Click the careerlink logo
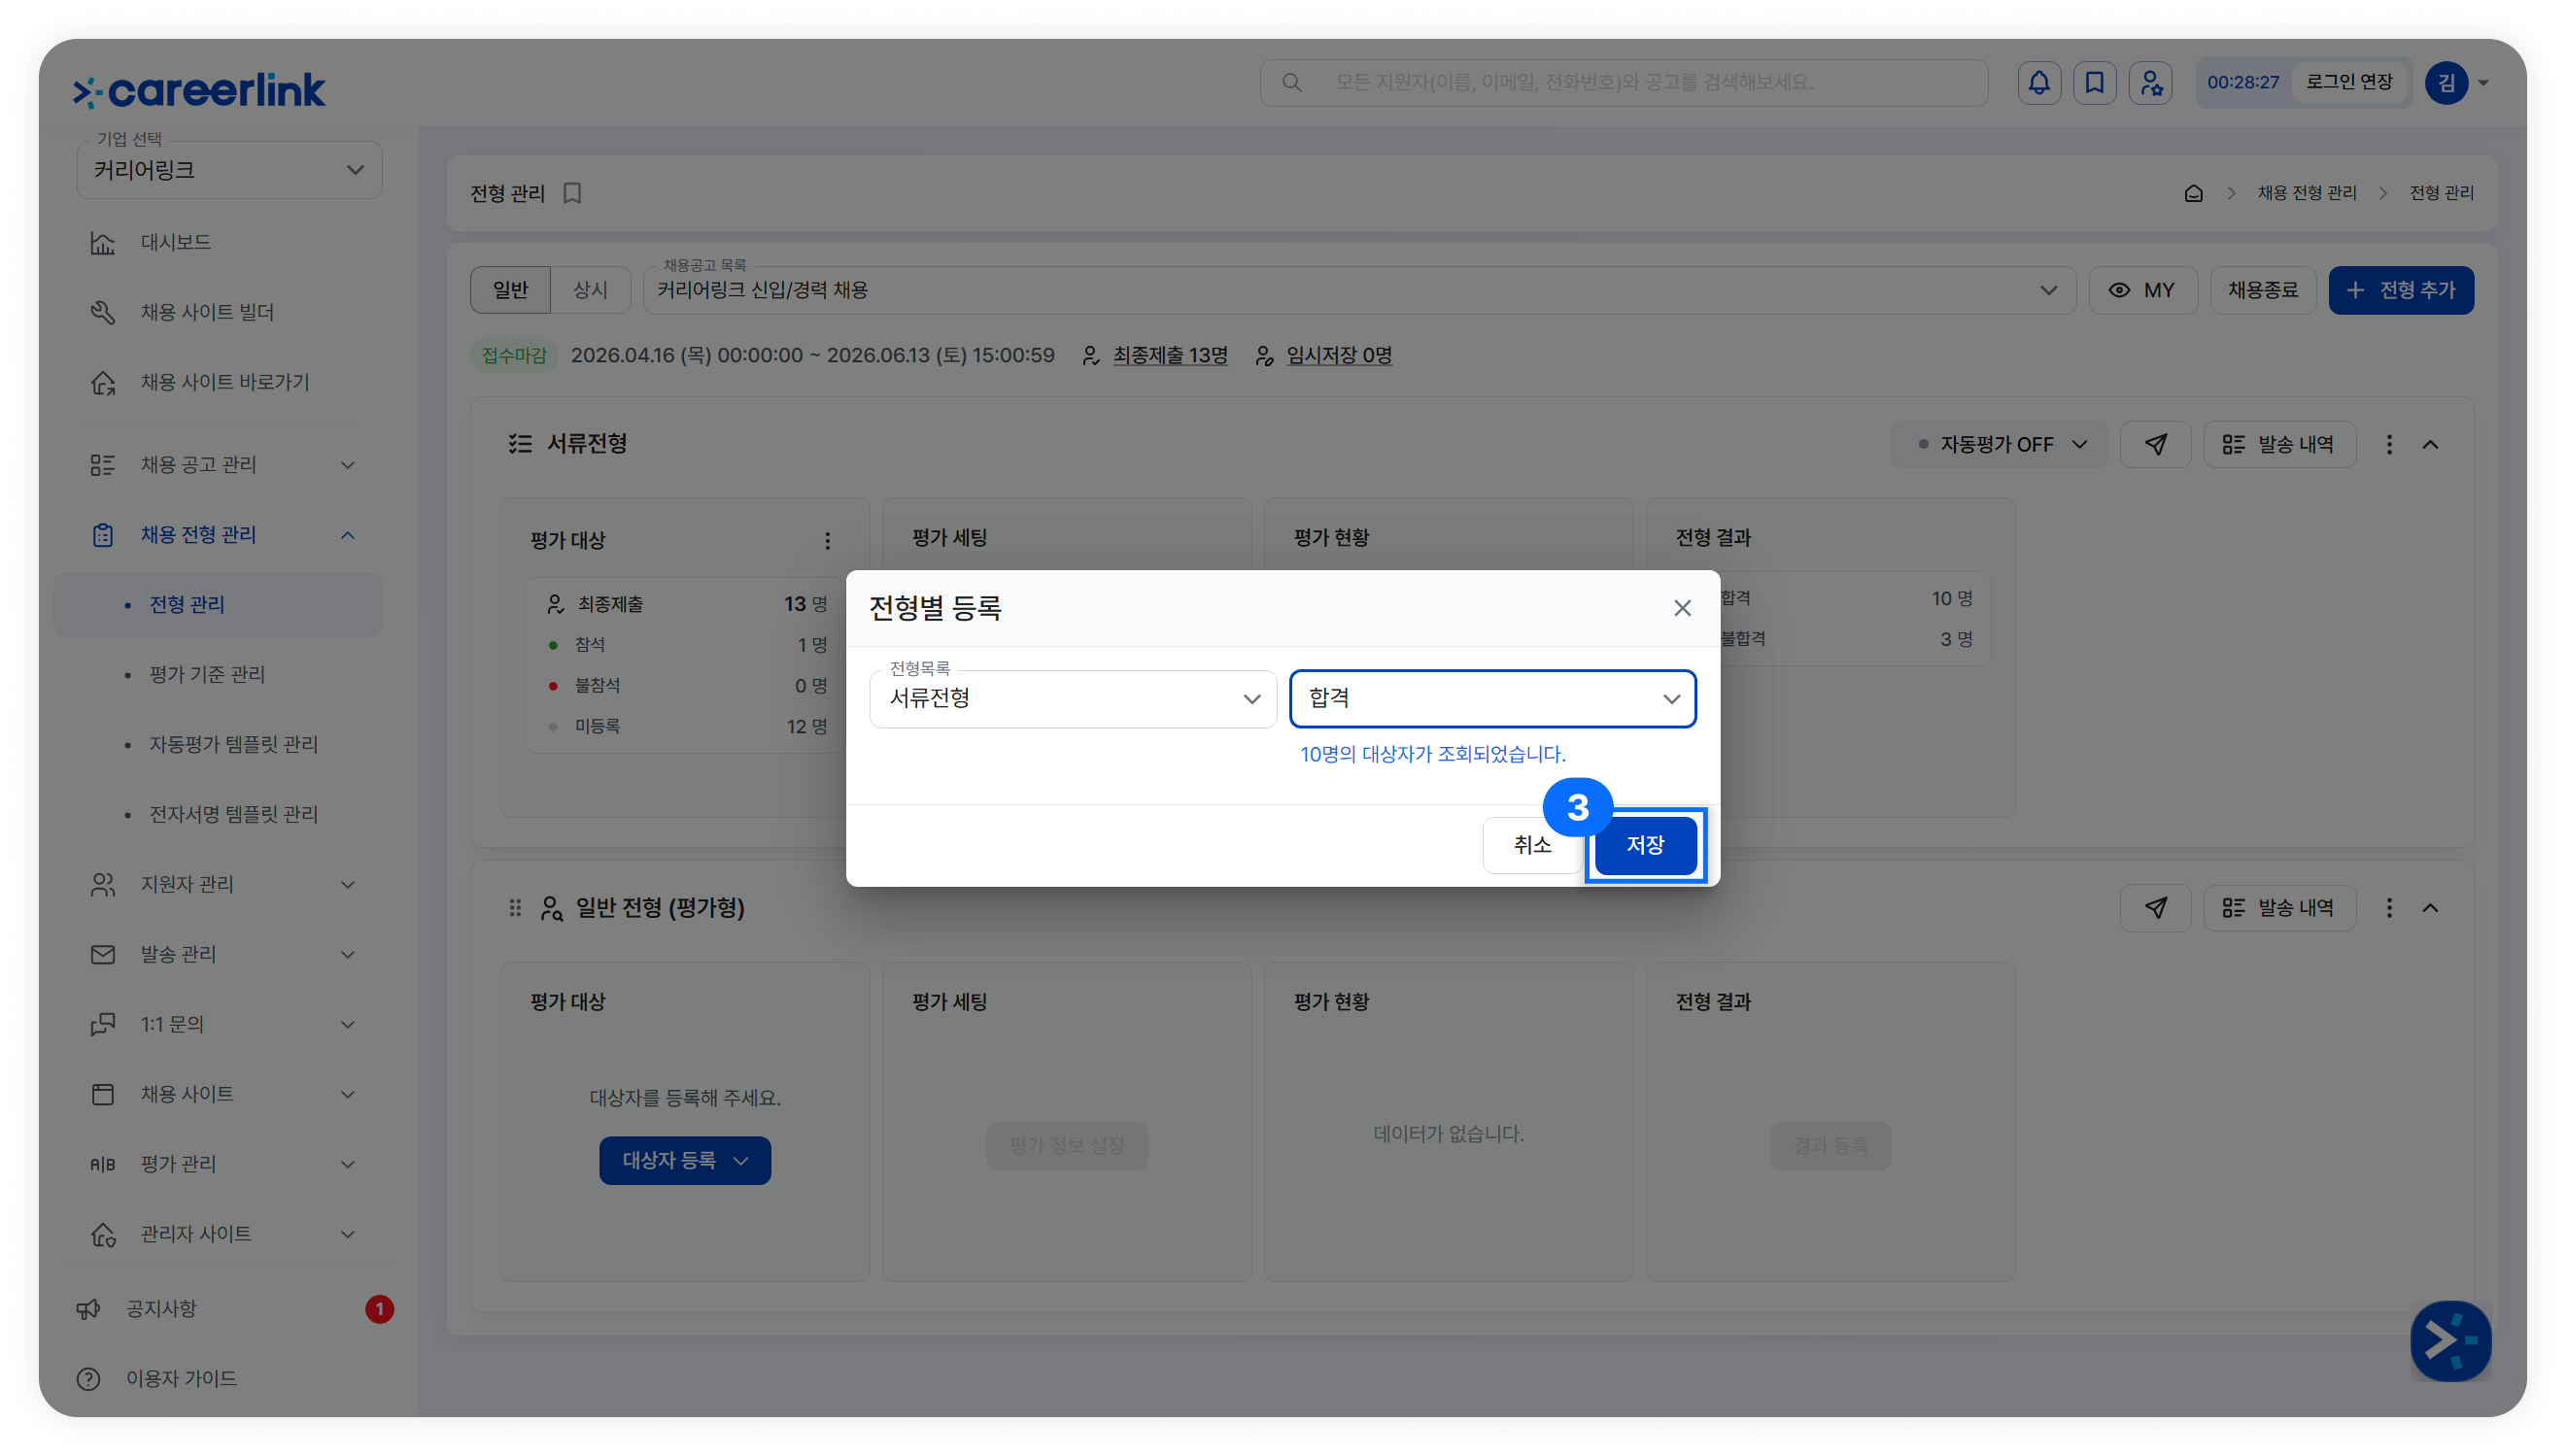The height and width of the screenshot is (1456, 2566). (199, 91)
